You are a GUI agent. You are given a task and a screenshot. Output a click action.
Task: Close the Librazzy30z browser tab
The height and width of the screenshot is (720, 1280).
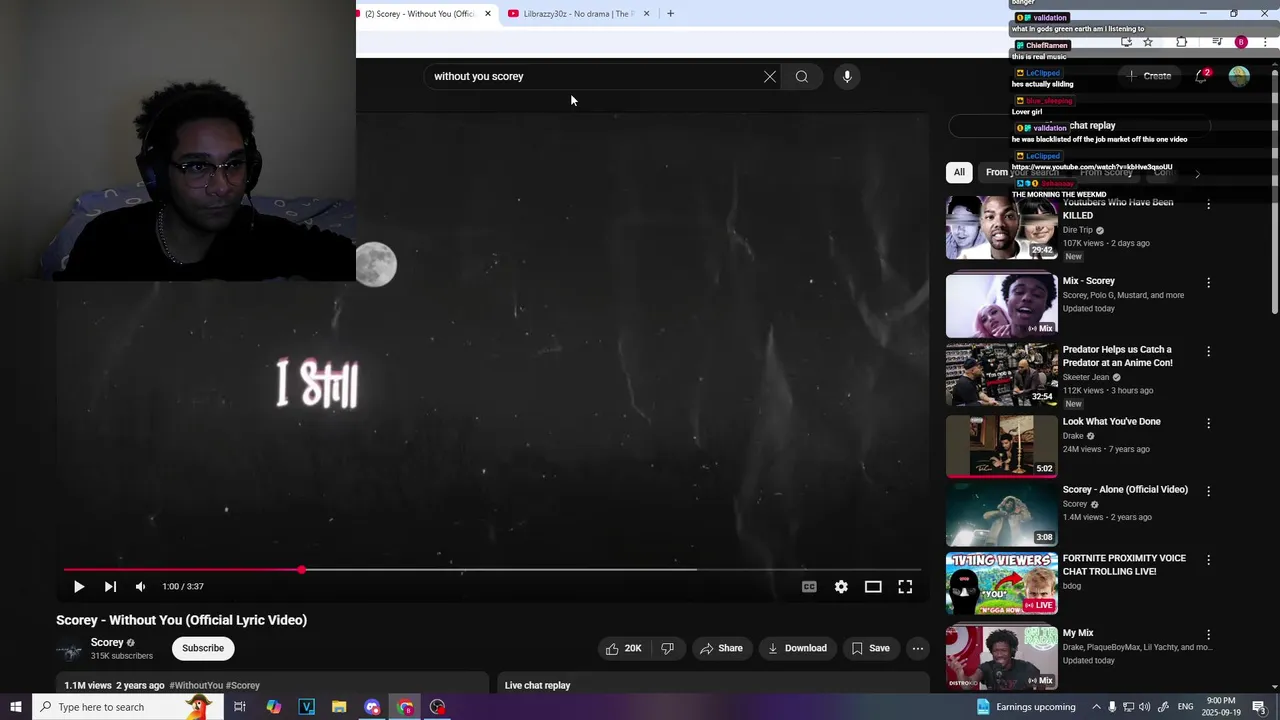pos(646,14)
